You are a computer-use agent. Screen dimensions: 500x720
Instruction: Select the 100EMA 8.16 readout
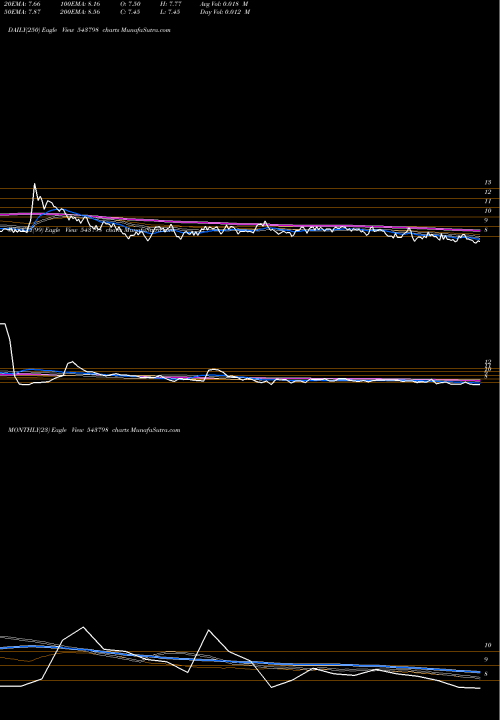pyautogui.click(x=80, y=4)
